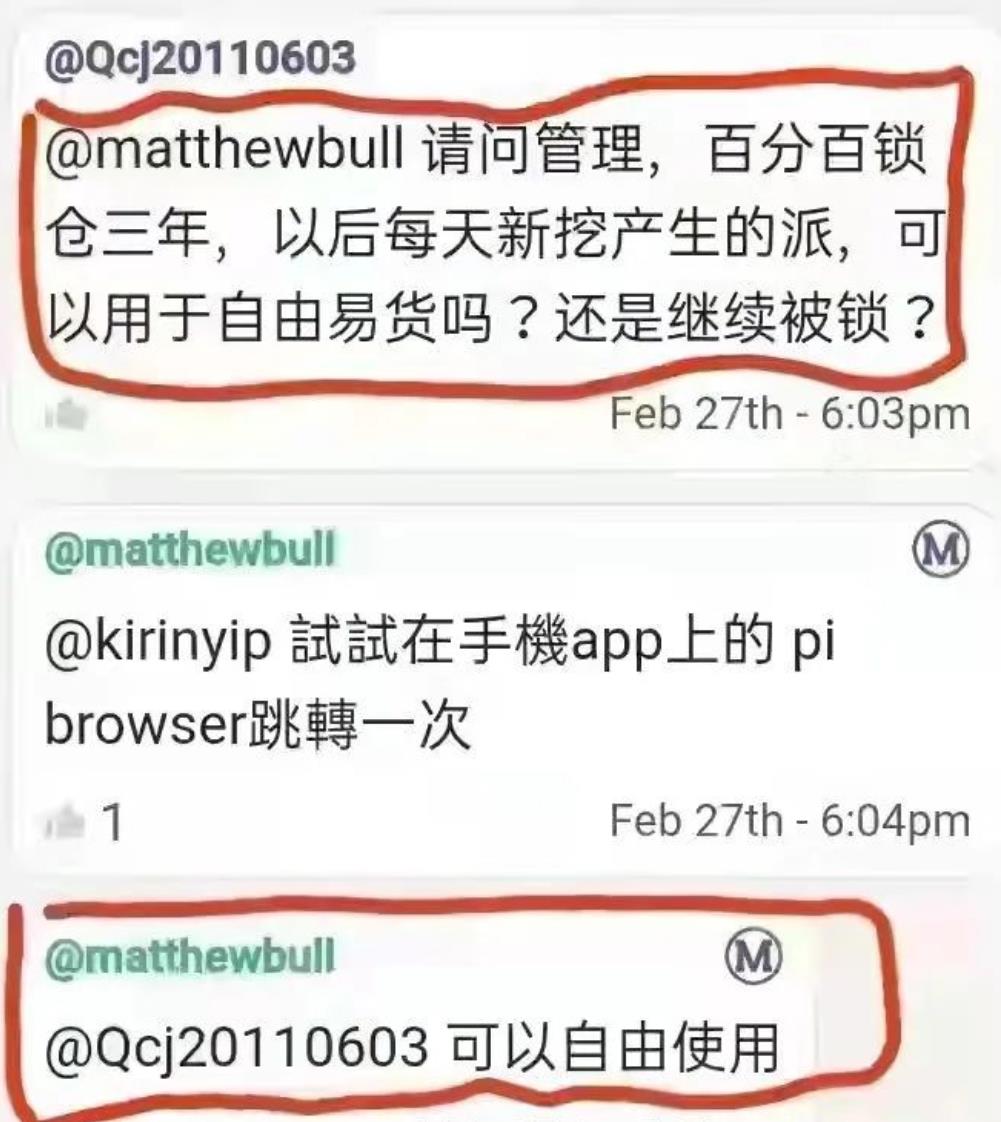The height and width of the screenshot is (1122, 1001).
Task: Open the @Qcj20110603 author profile at the top
Action: coord(200,58)
